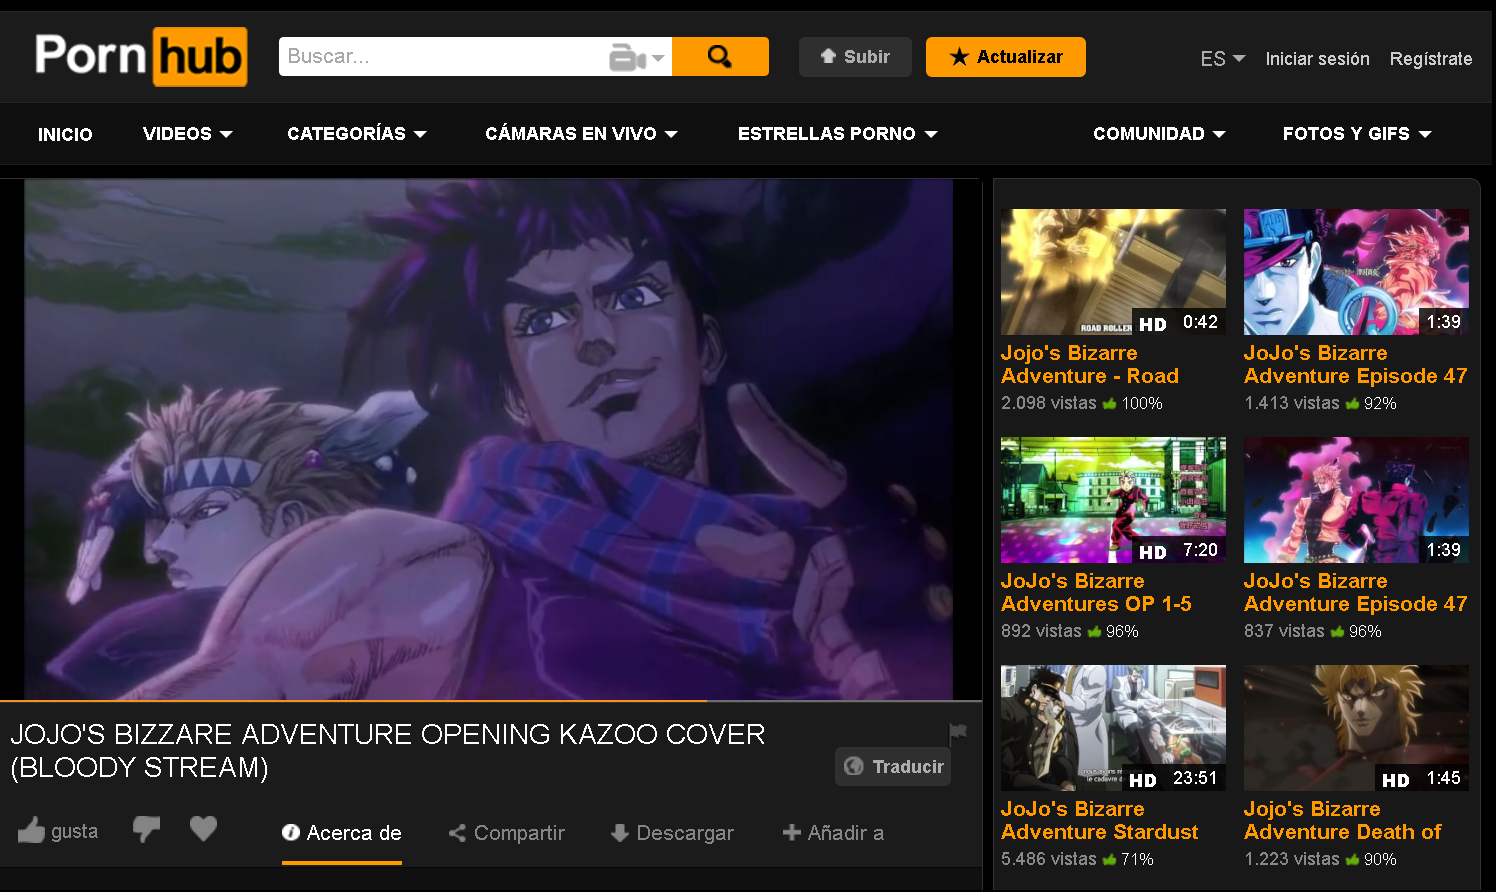Image resolution: width=1496 pixels, height=892 pixels.
Task: Open the 1:39 thumbnail with 1.413 vistas
Action: 1356,272
